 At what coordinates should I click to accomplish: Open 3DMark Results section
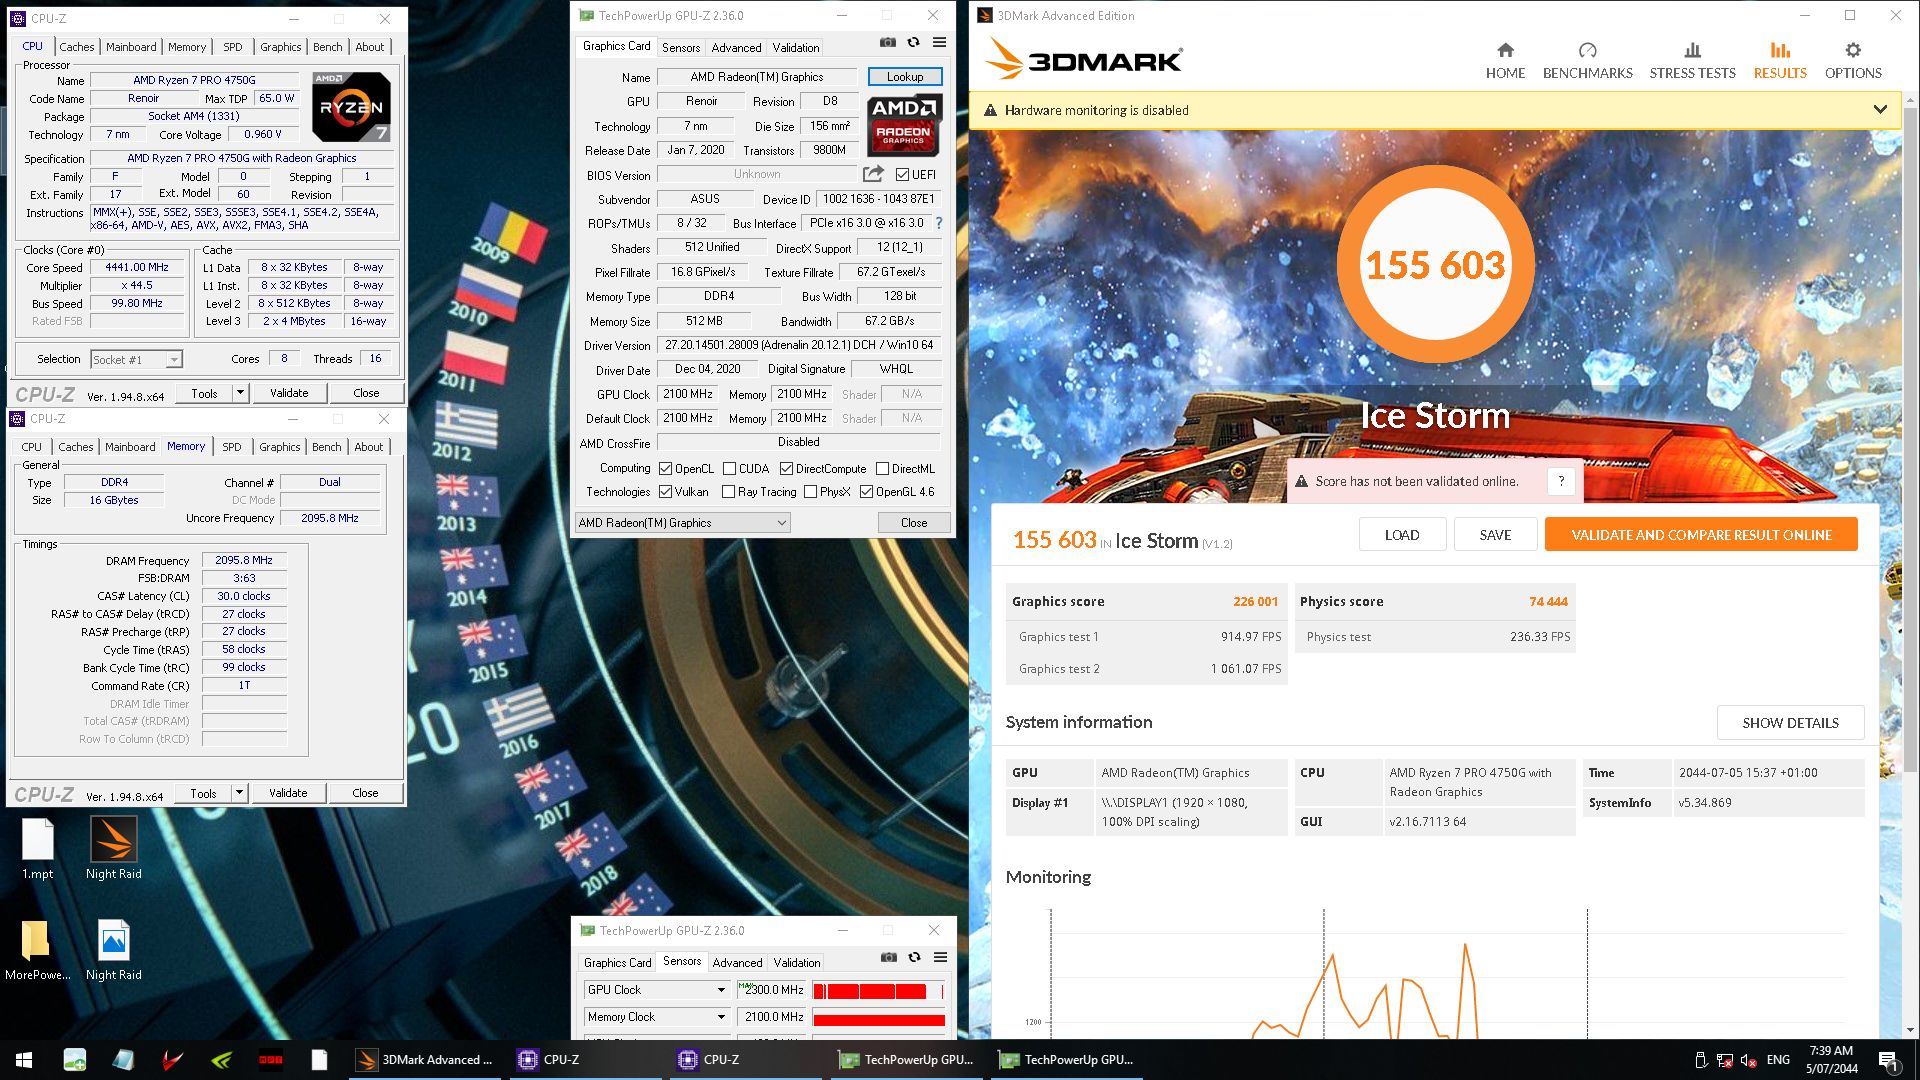1780,61
